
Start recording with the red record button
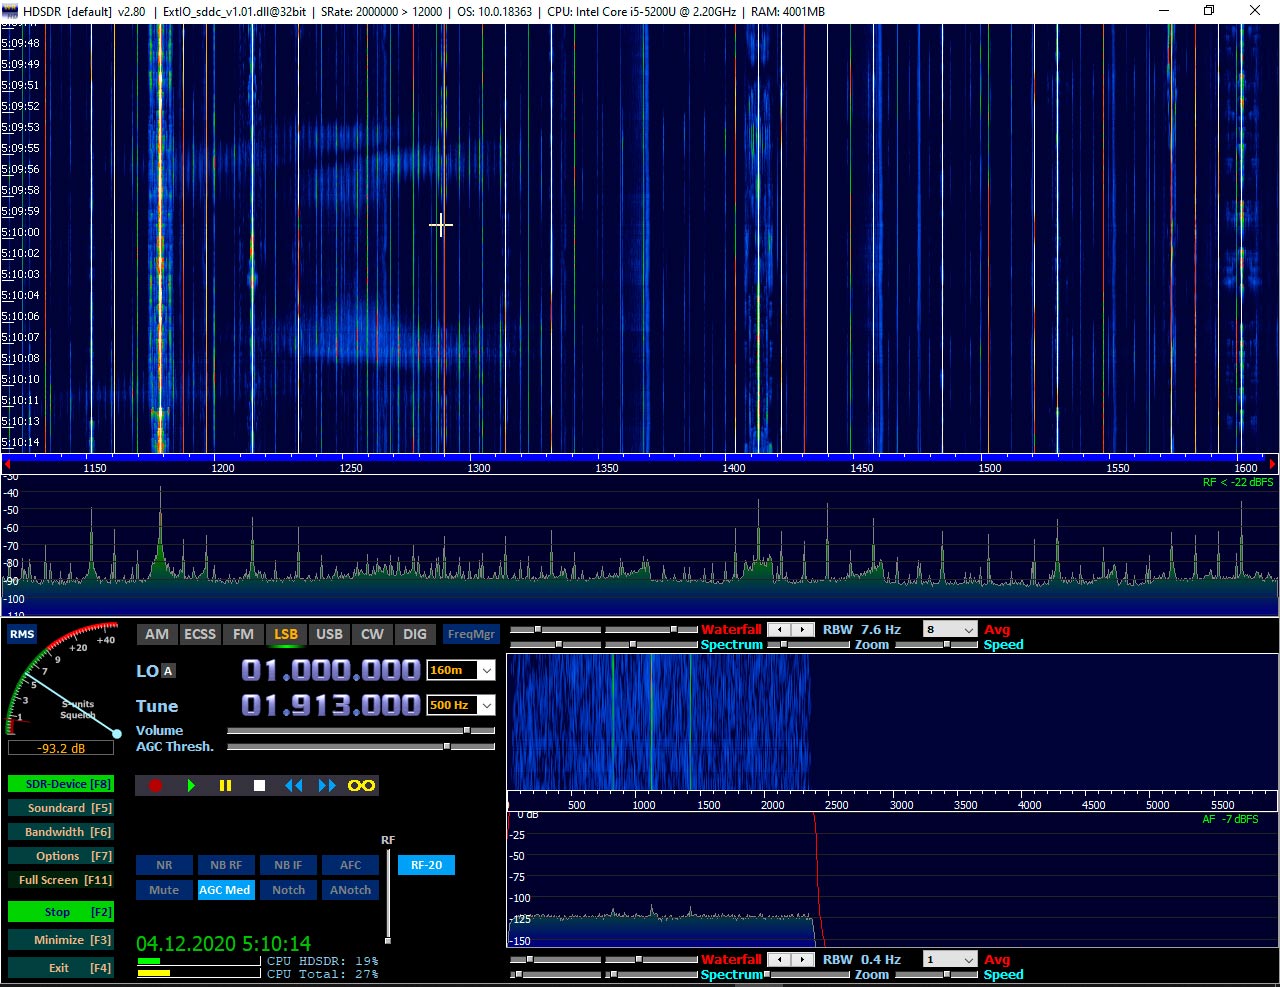click(x=155, y=786)
